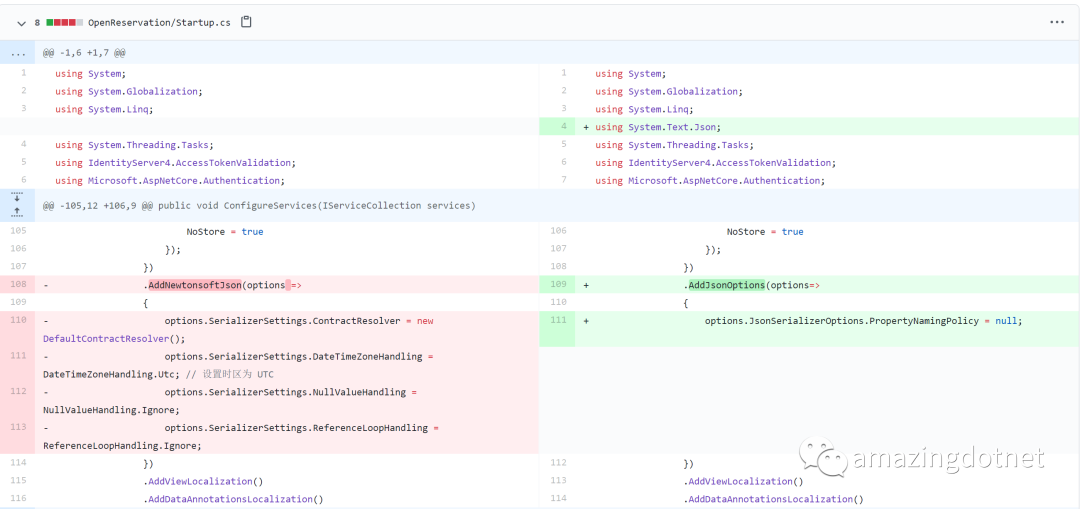Click removed ReferenceLoopHandling line 113
This screenshot has height=509, width=1080.
coord(269,437)
